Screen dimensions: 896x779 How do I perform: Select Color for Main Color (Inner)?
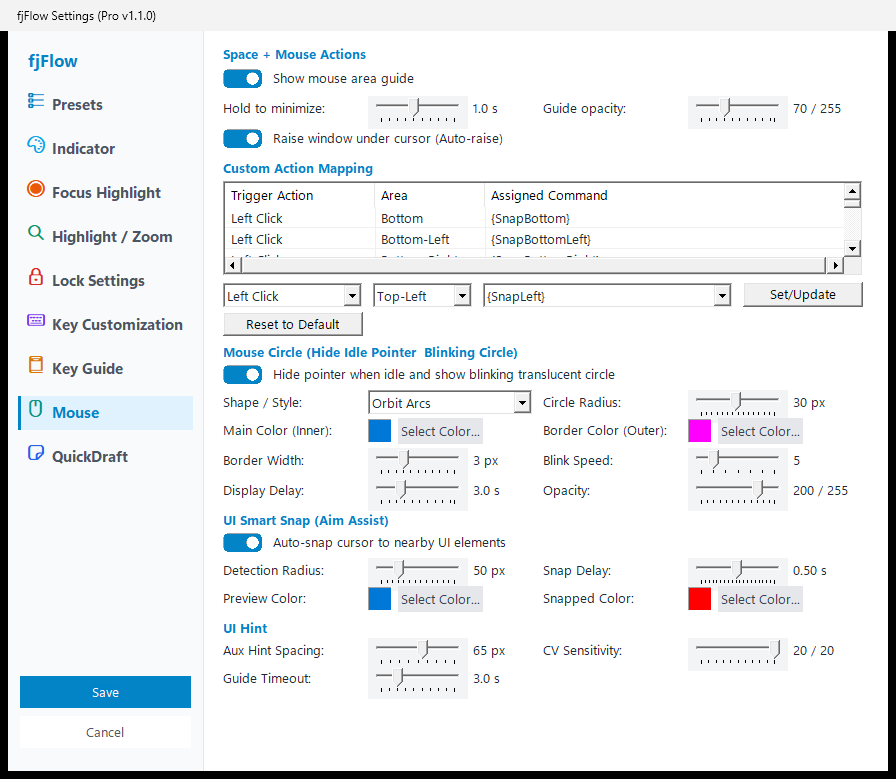coord(440,432)
